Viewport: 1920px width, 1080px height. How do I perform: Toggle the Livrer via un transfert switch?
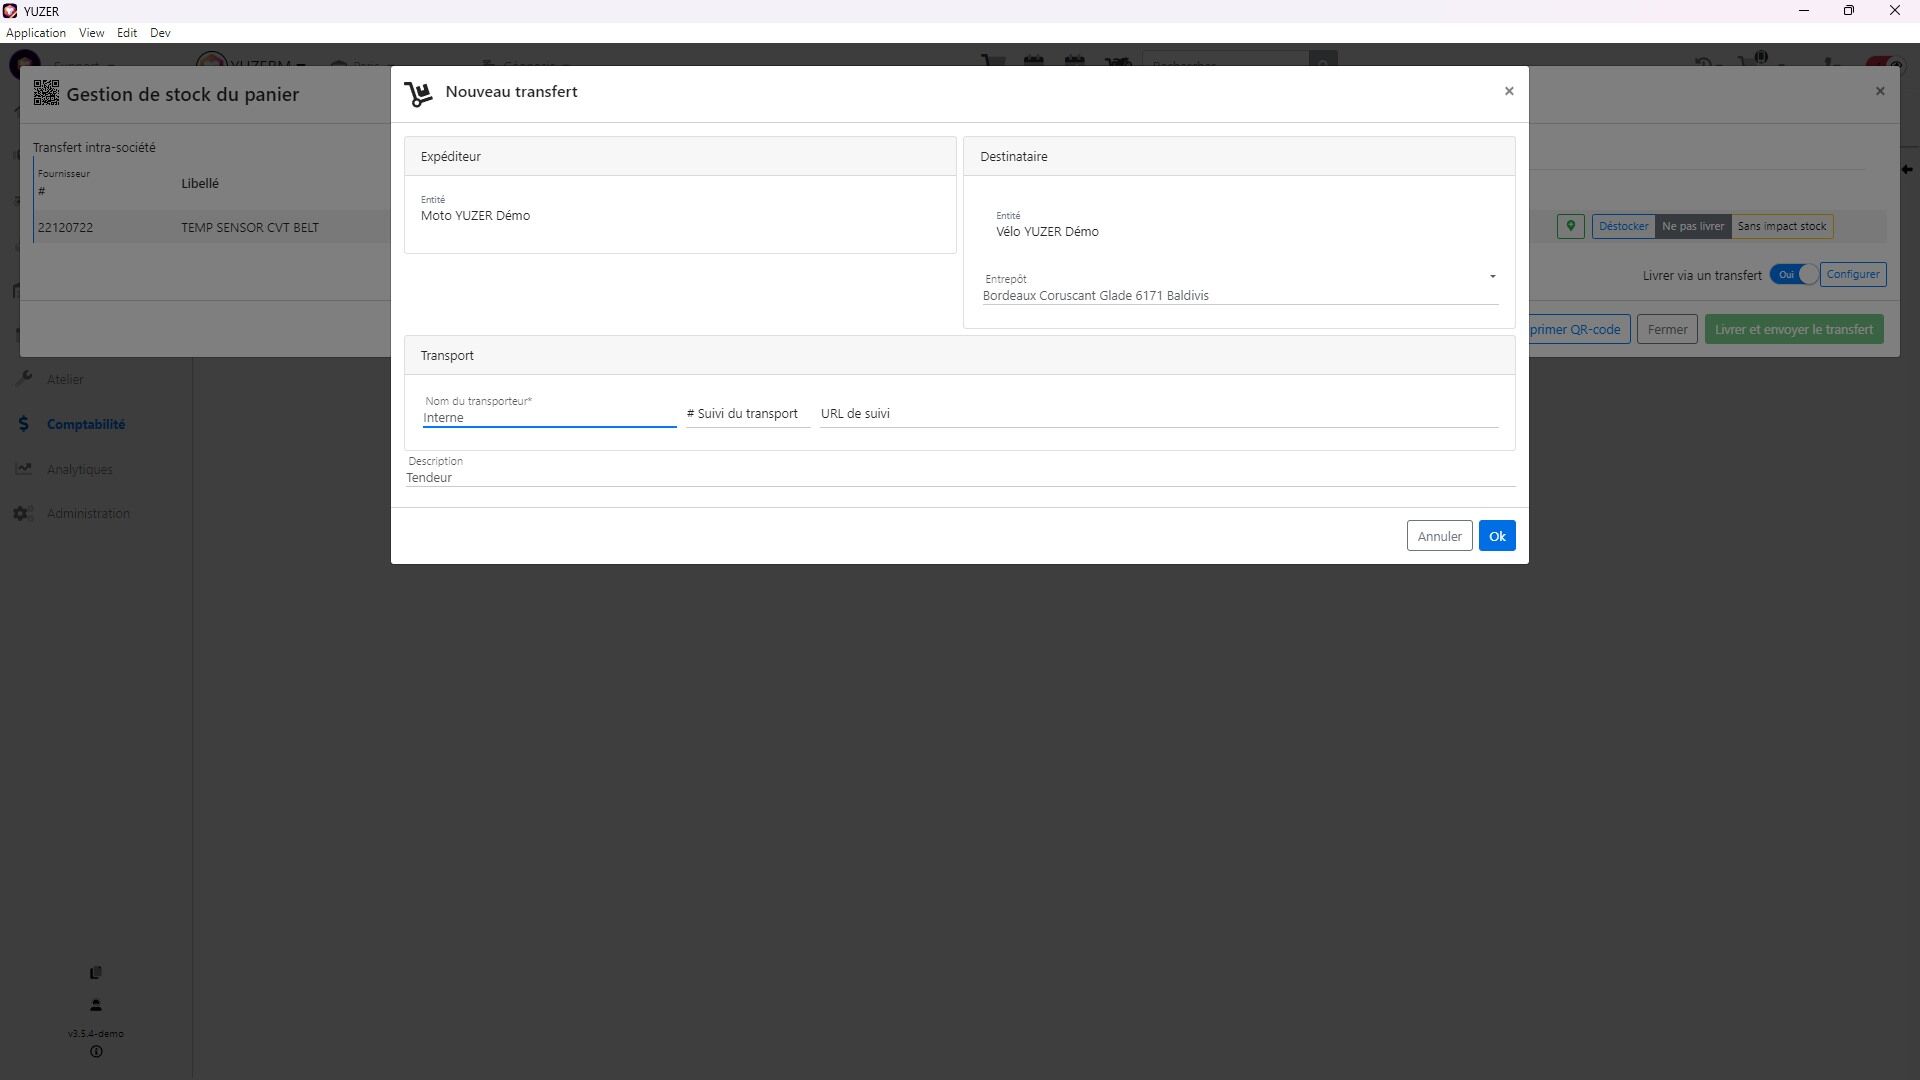1793,275
